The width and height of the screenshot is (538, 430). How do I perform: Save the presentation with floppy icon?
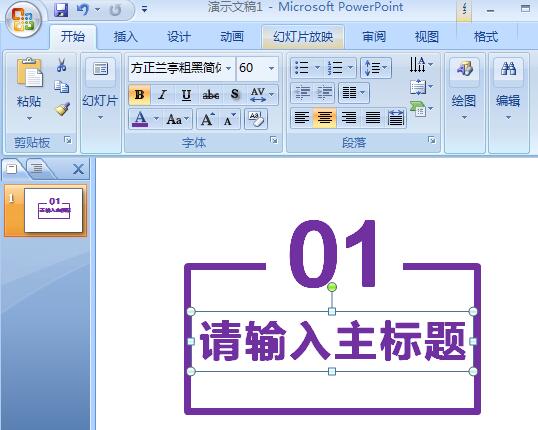click(61, 10)
